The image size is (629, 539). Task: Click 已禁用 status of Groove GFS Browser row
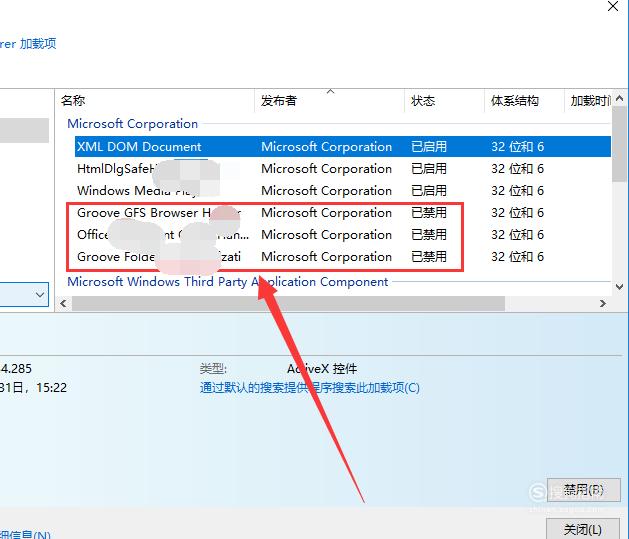point(429,213)
